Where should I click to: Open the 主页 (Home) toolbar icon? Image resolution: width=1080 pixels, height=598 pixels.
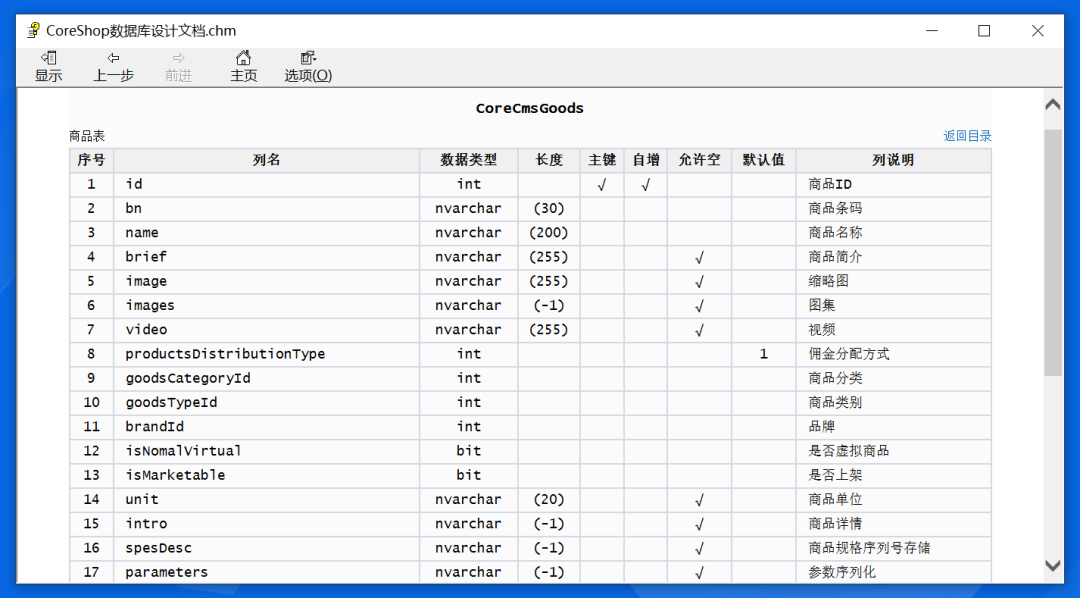243,66
